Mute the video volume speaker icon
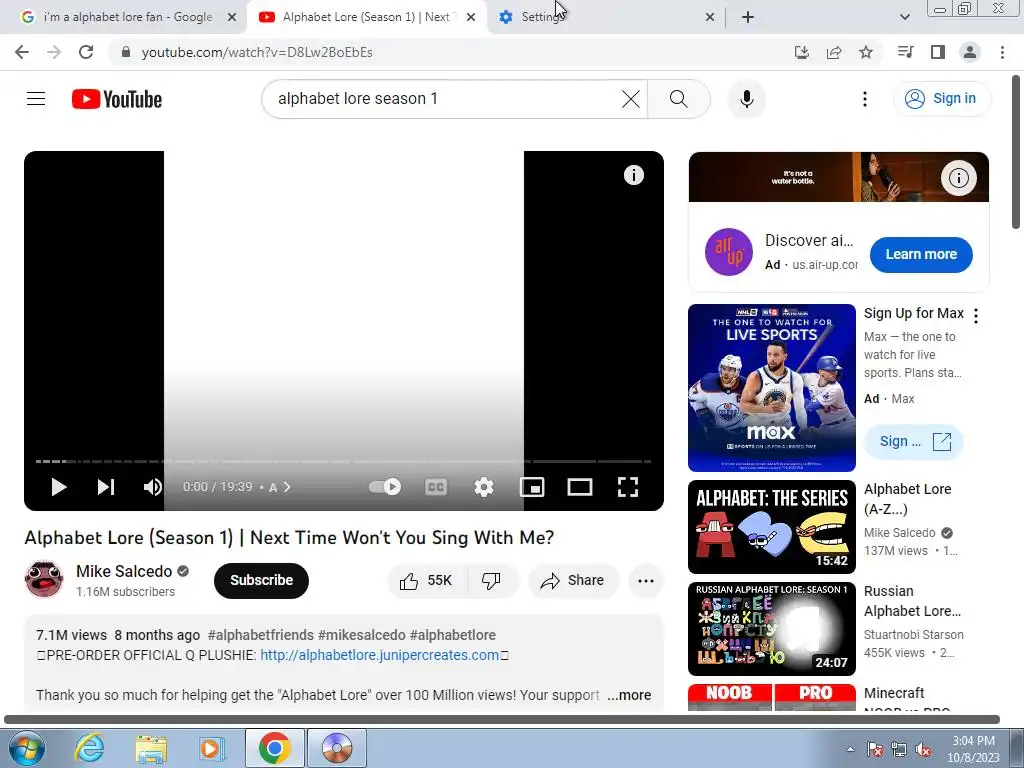Screen dimensions: 1024x768 [x=153, y=487]
